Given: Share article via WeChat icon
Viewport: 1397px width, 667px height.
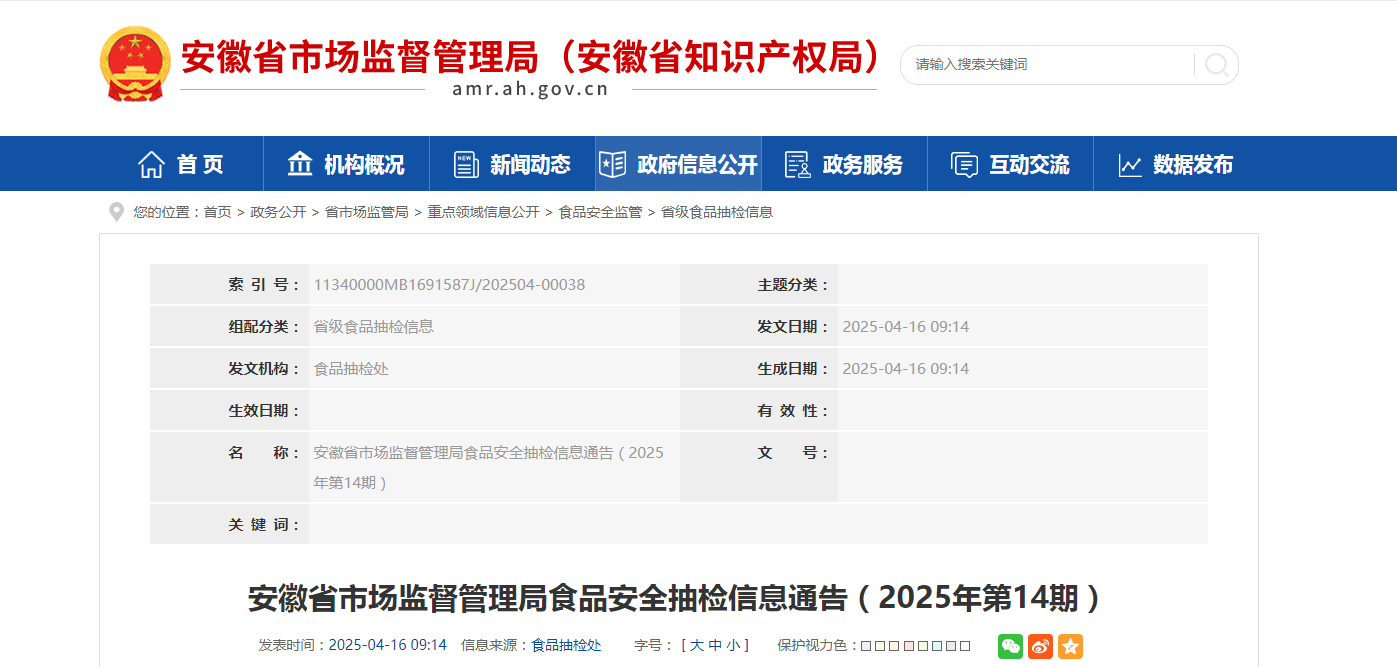Looking at the screenshot, I should pyautogui.click(x=1010, y=646).
